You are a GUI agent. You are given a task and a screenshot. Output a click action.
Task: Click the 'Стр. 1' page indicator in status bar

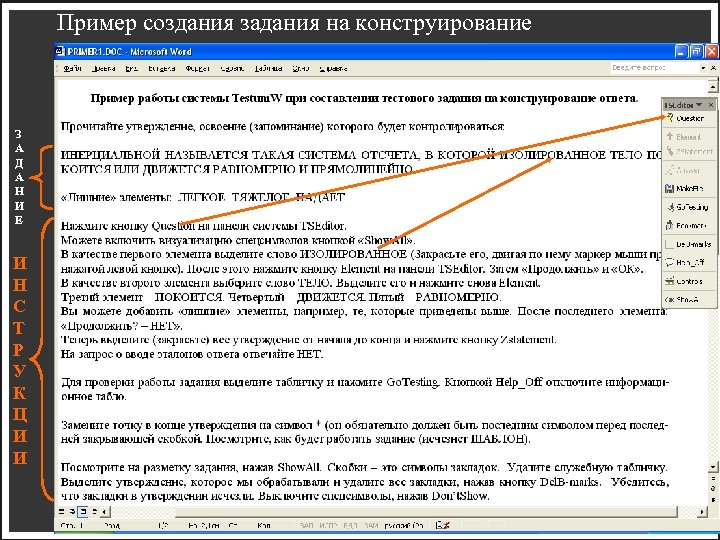click(72, 525)
